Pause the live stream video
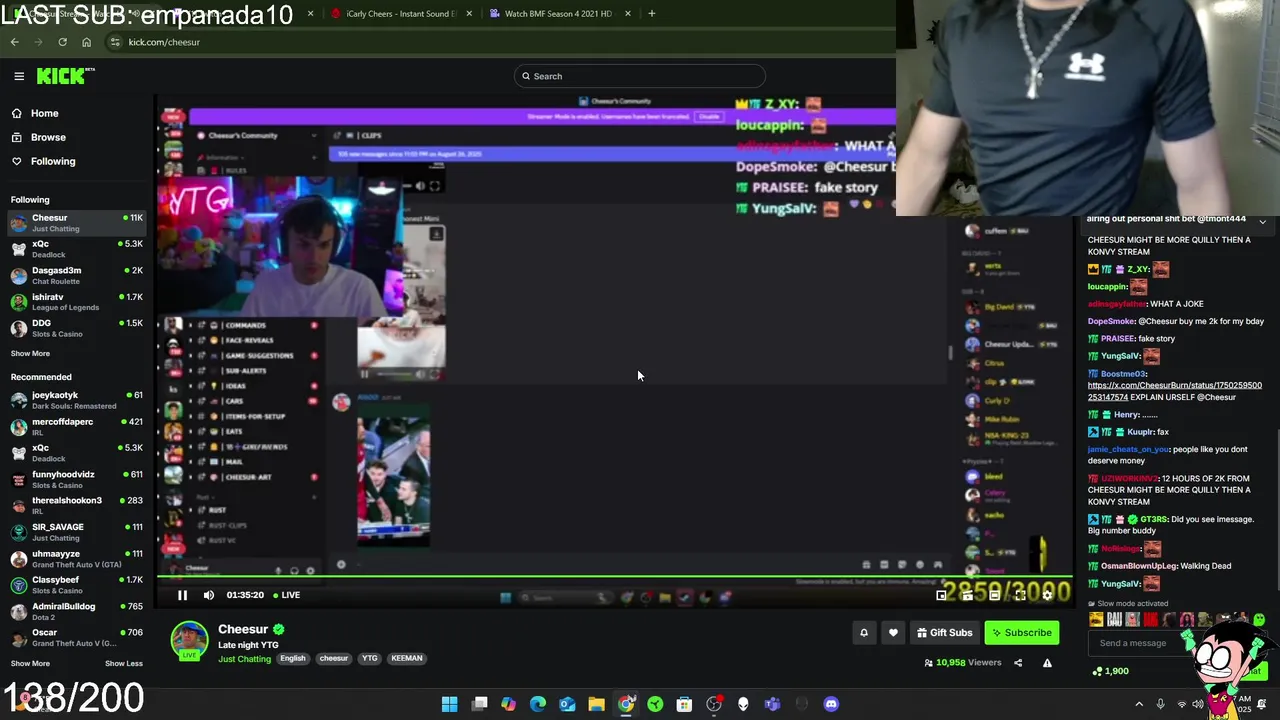Viewport: 1280px width, 720px height. point(182,595)
